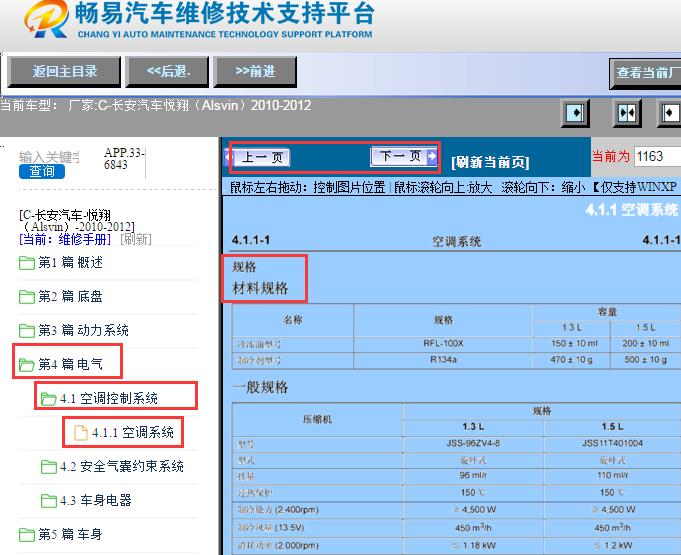Click the <<后退 back button
Image resolution: width=681 pixels, height=555 pixels.
167,72
